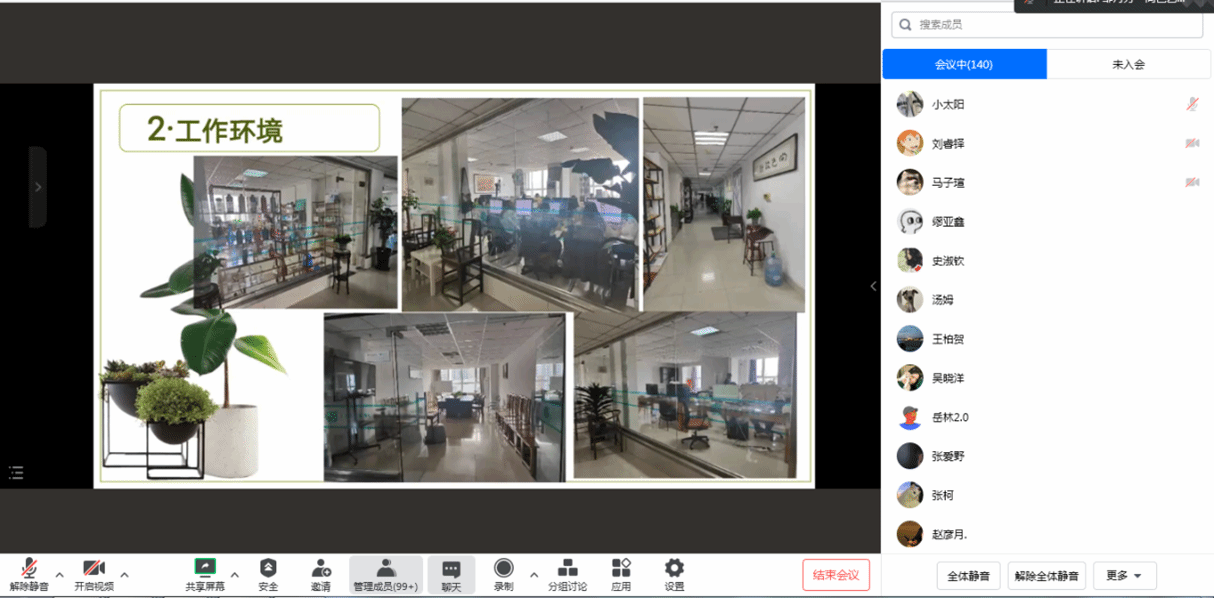Open 分组讨论 breakout rooms icon
Image resolution: width=1214 pixels, height=598 pixels.
(567, 569)
